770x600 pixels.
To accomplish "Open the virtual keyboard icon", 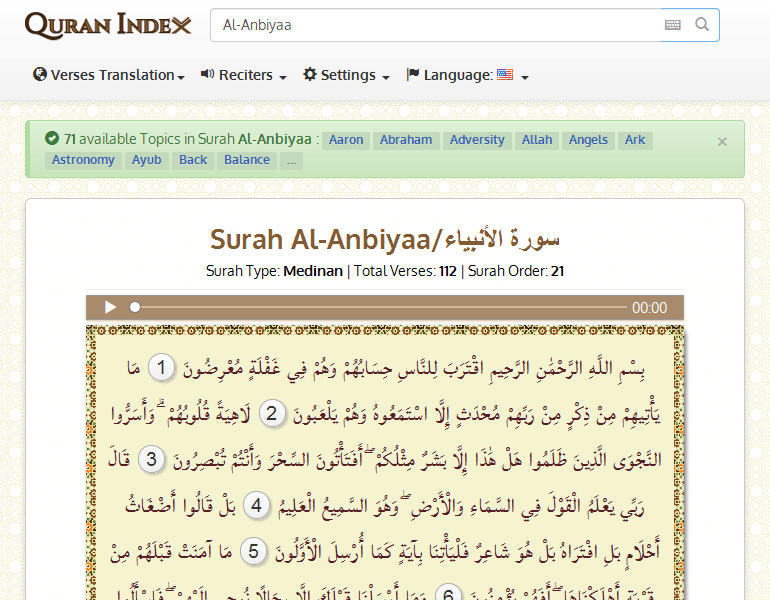I will point(672,25).
